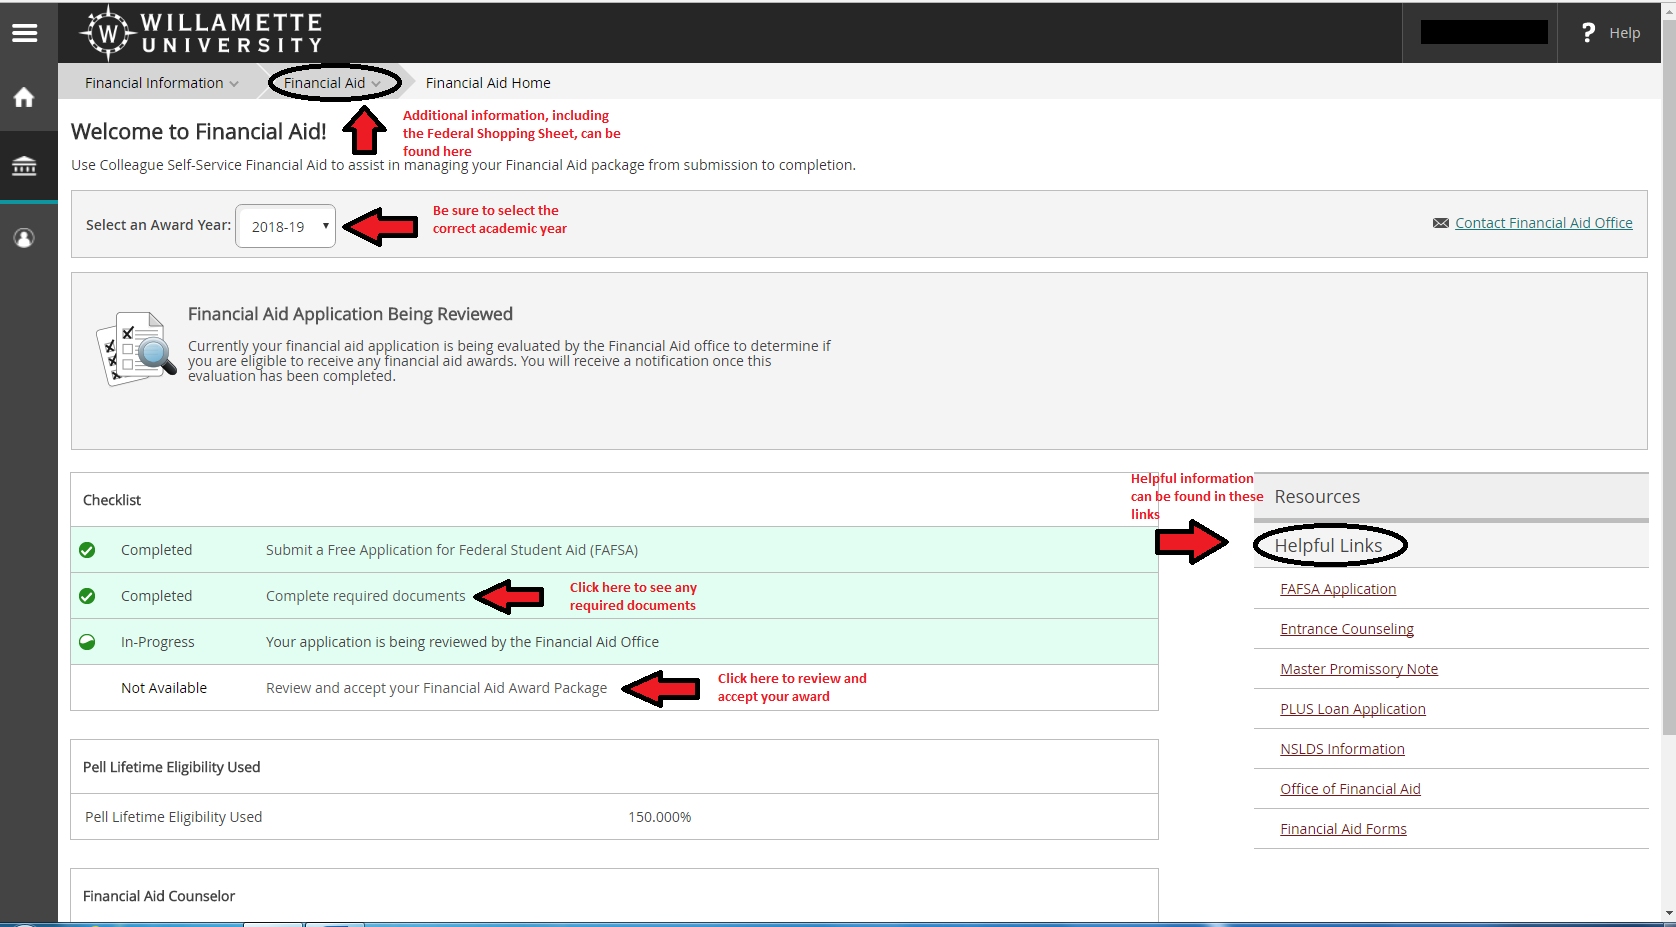Go to the Home sidebar icon
1676x927 pixels.
(24, 97)
